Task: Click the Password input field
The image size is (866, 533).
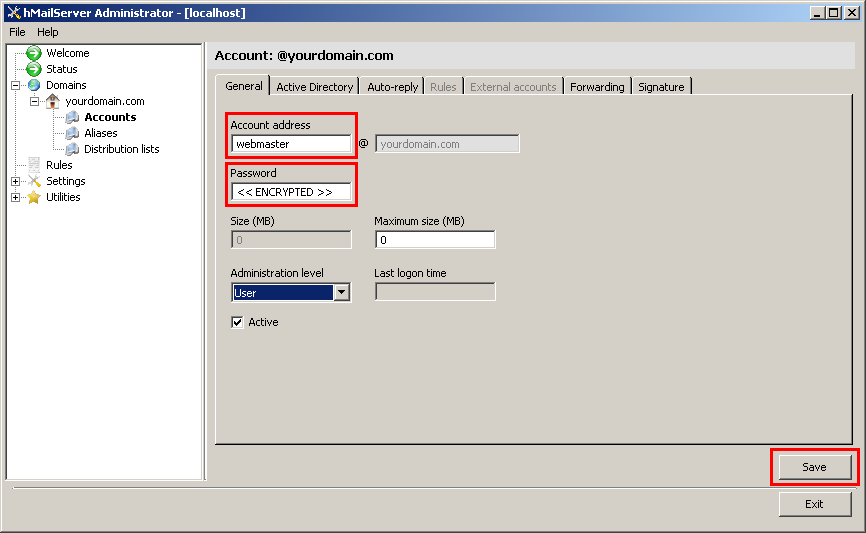Action: tap(291, 192)
